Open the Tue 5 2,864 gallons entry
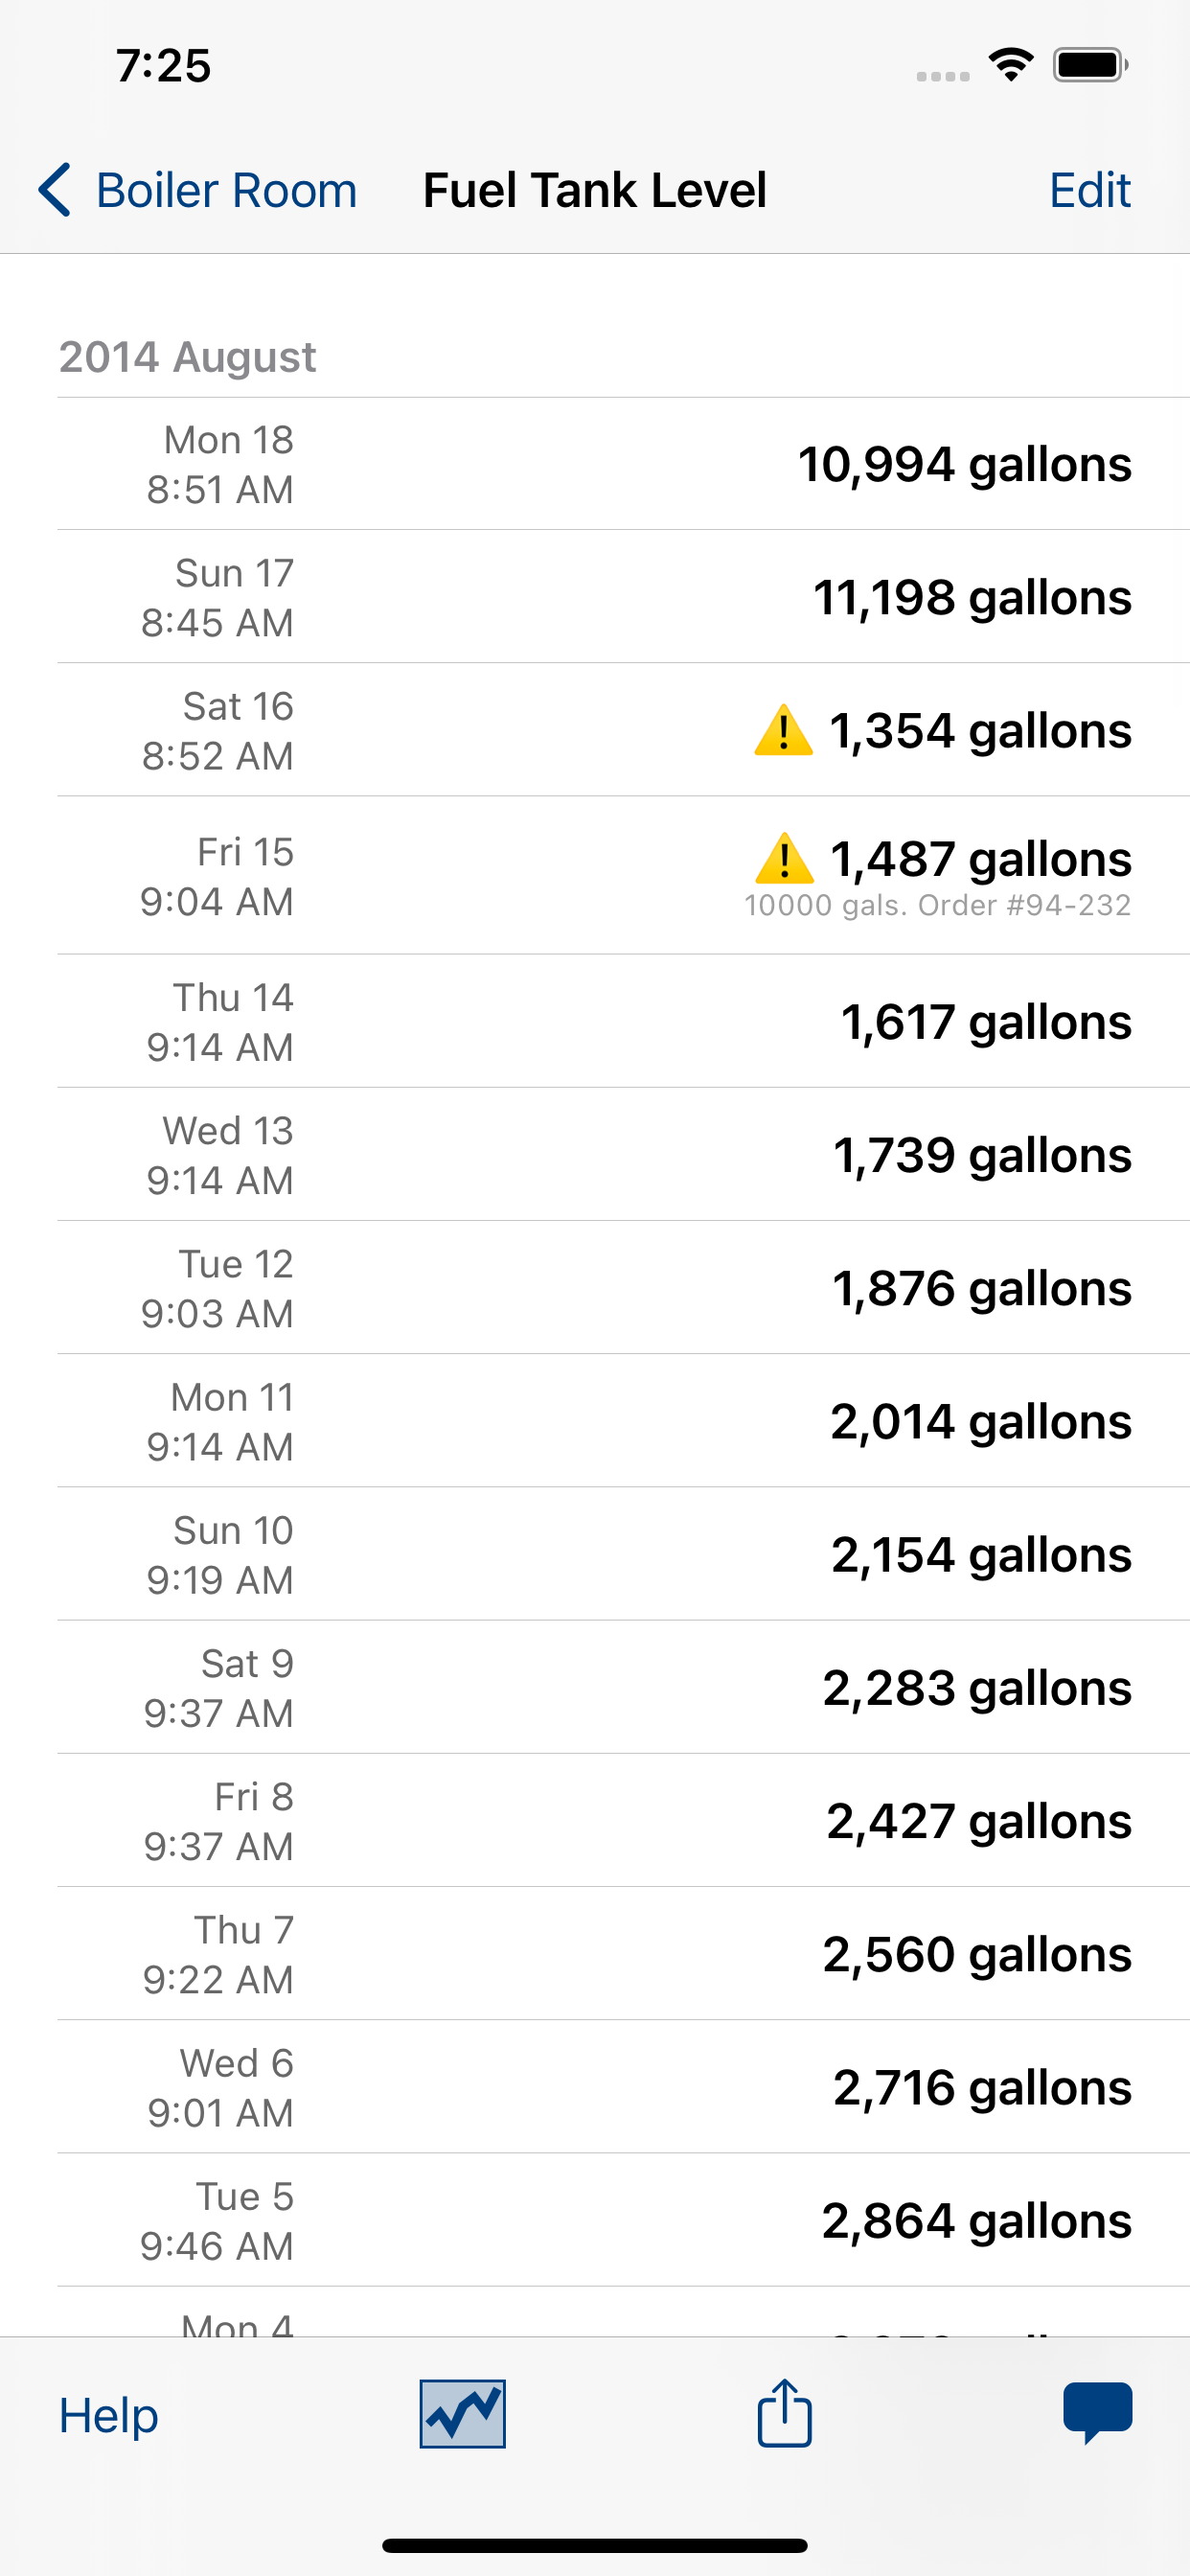 [623, 2220]
